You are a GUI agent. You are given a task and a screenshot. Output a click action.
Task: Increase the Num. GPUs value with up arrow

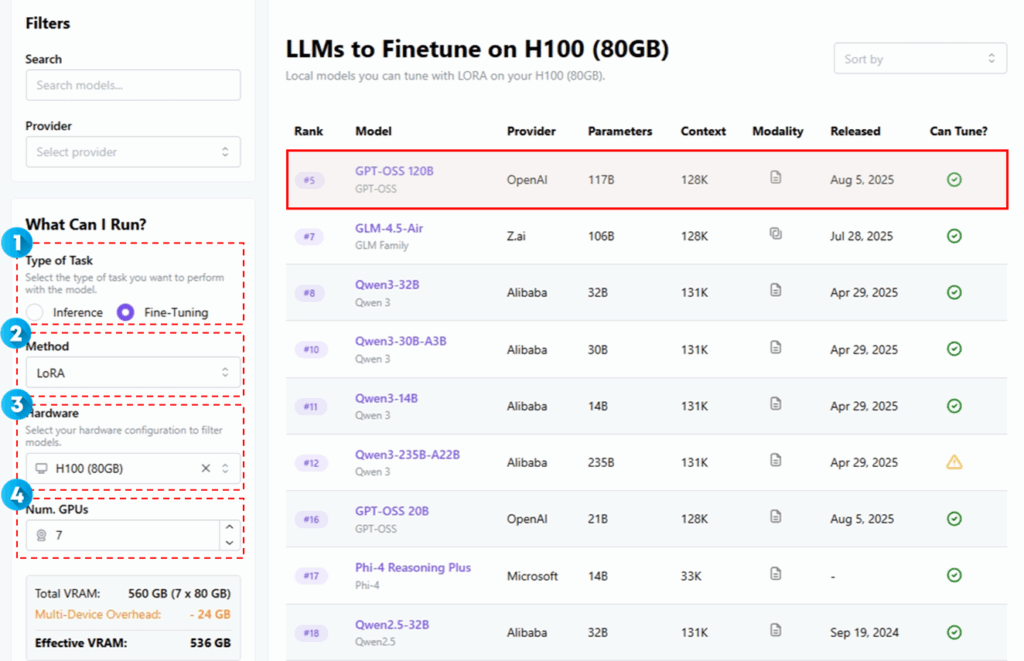(x=230, y=527)
